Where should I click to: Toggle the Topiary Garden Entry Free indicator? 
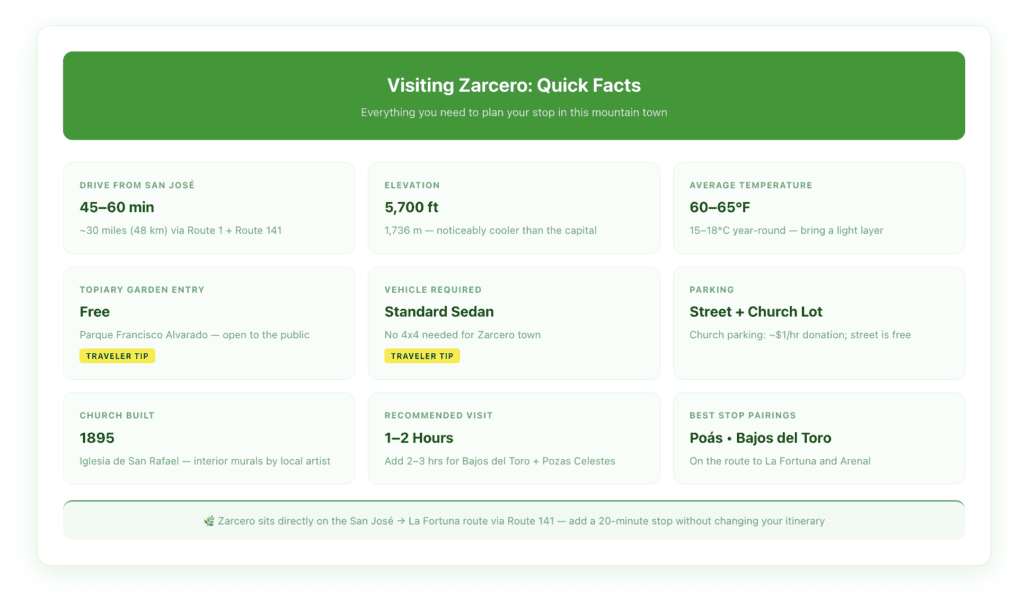(x=95, y=312)
